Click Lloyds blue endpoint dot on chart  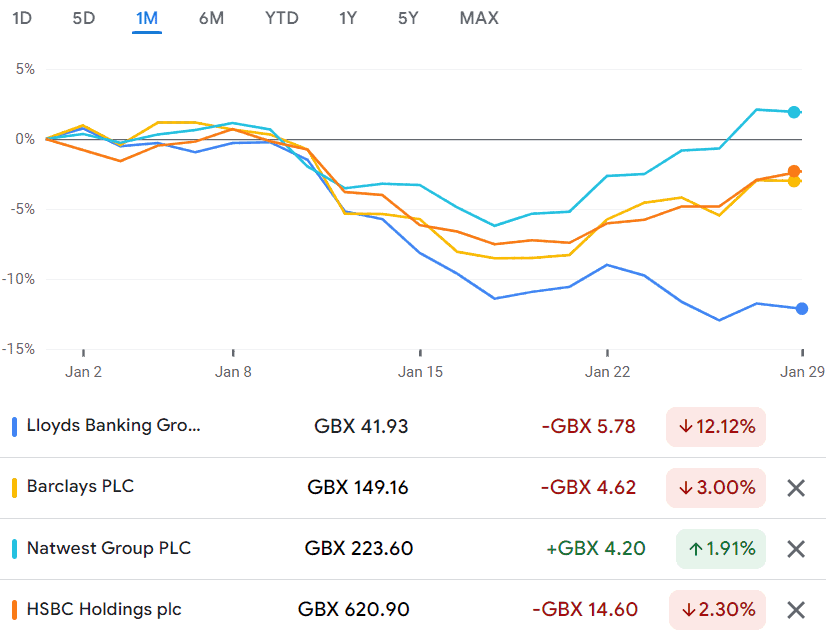801,308
